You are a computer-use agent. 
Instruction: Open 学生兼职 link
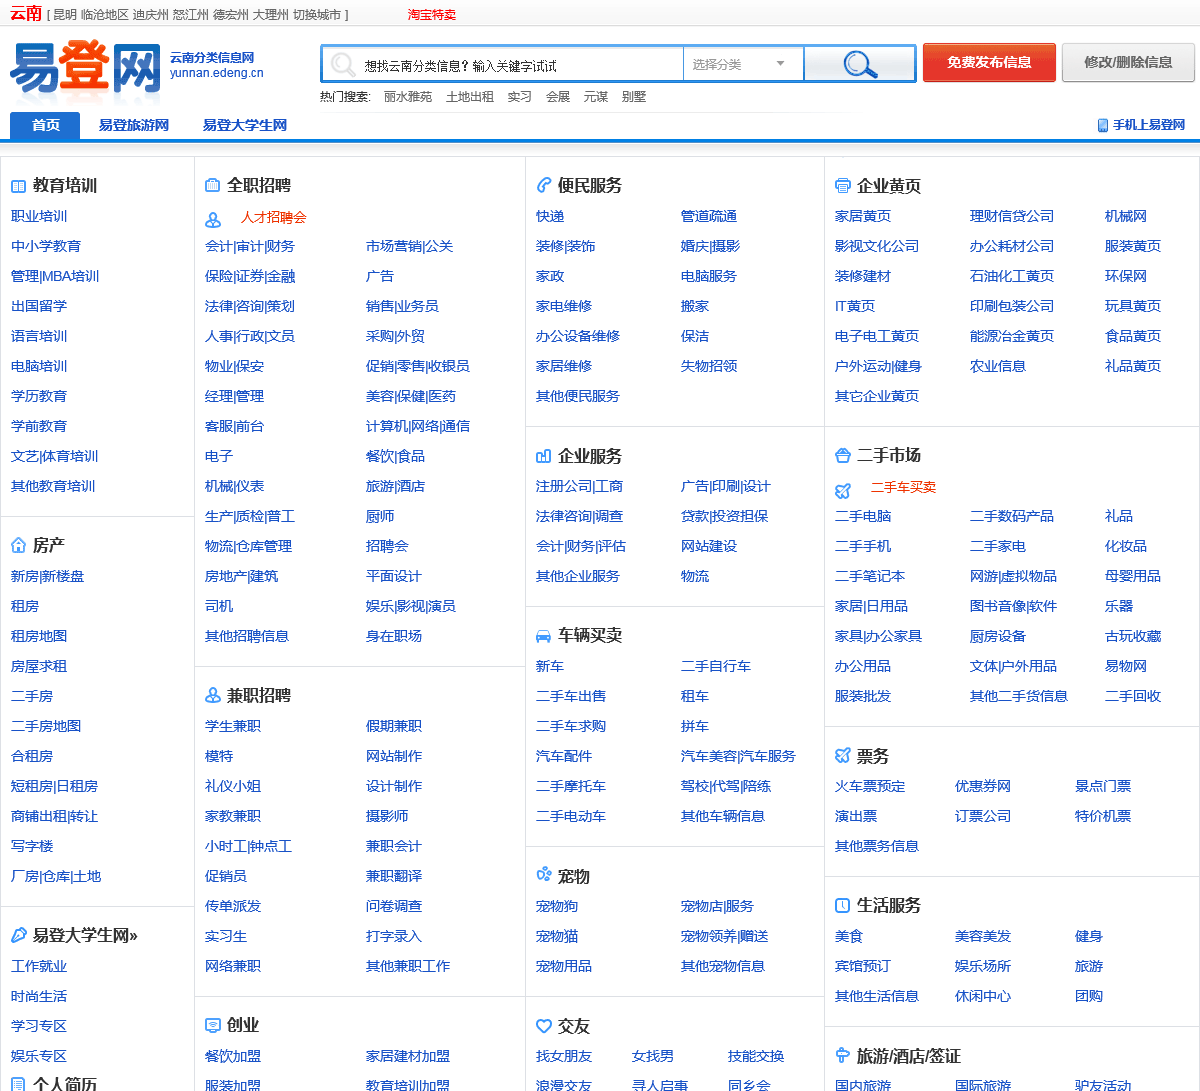pos(233,726)
